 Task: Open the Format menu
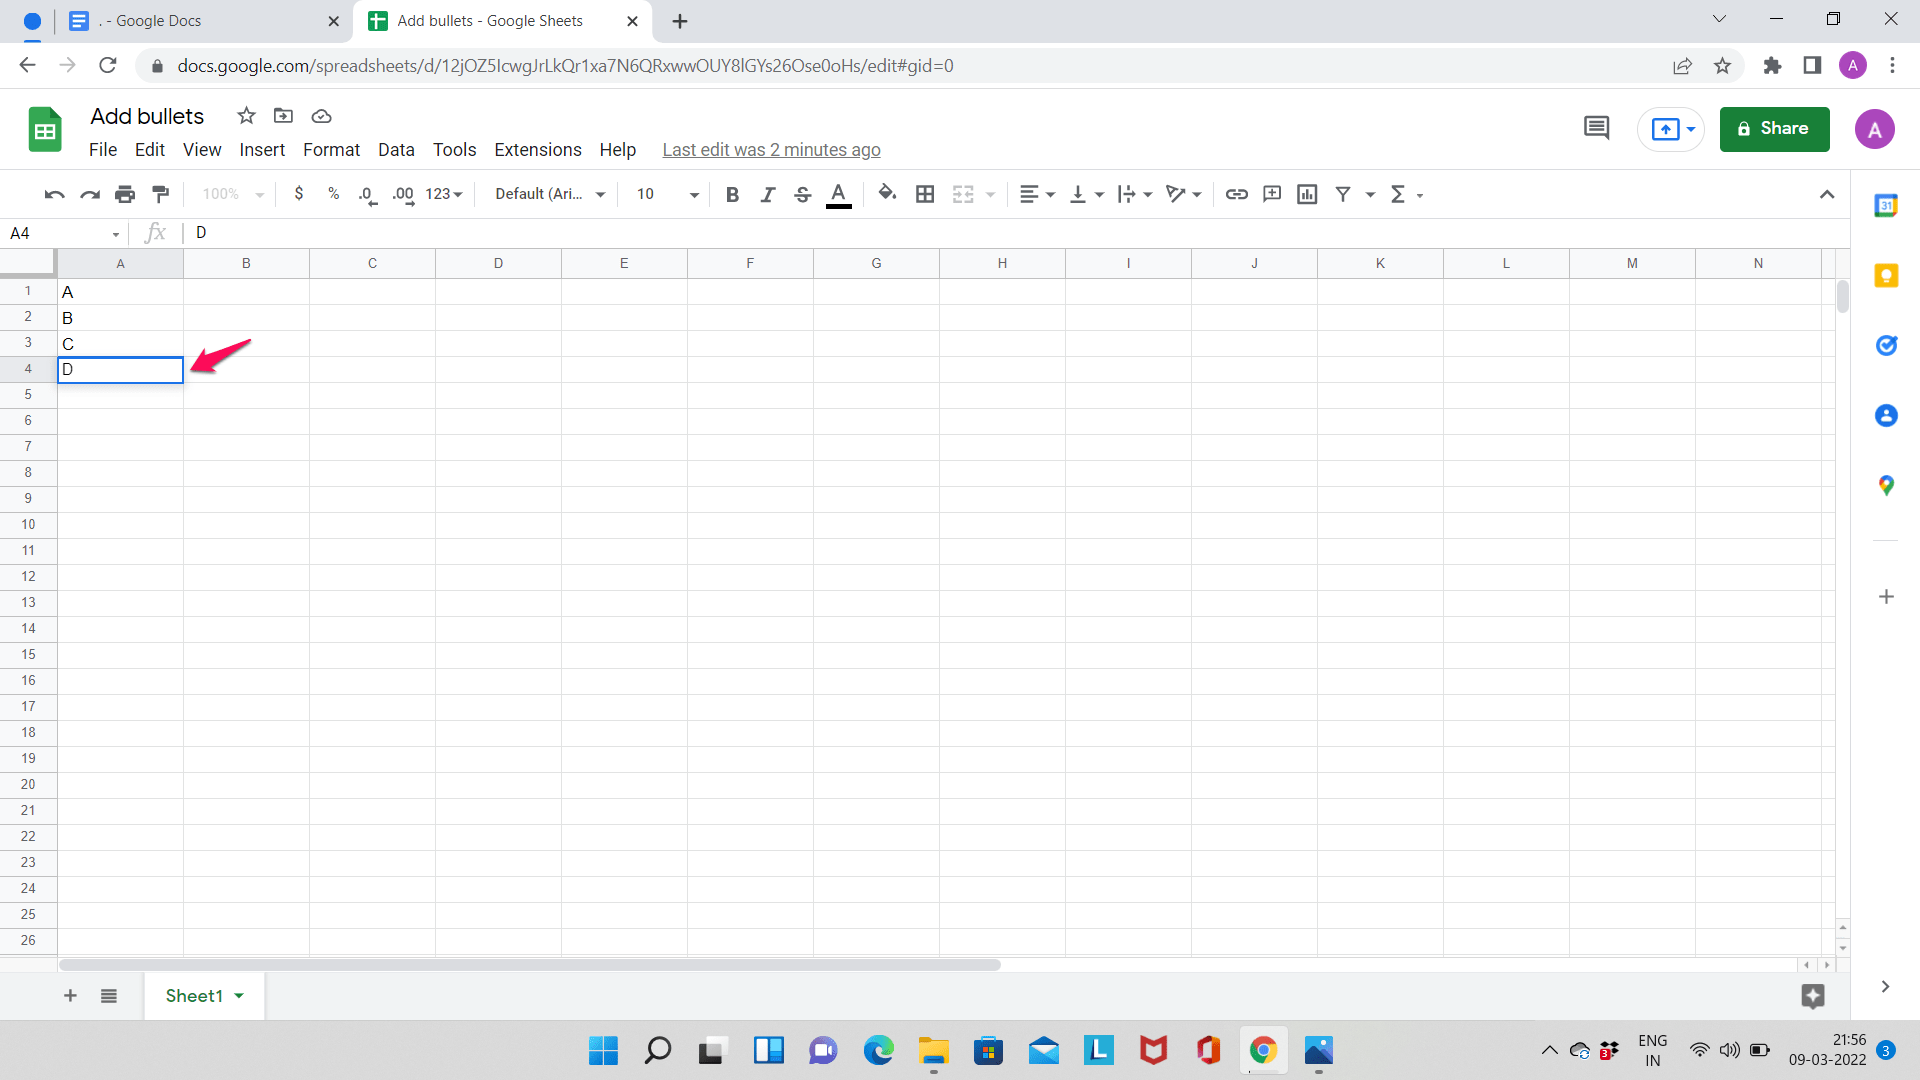click(x=330, y=149)
